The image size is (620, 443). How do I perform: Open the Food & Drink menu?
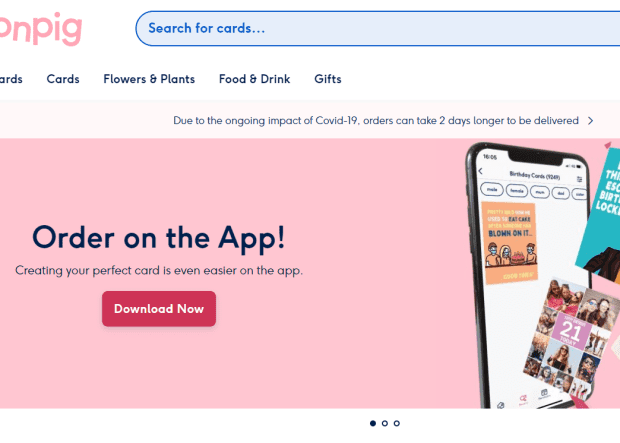(255, 79)
